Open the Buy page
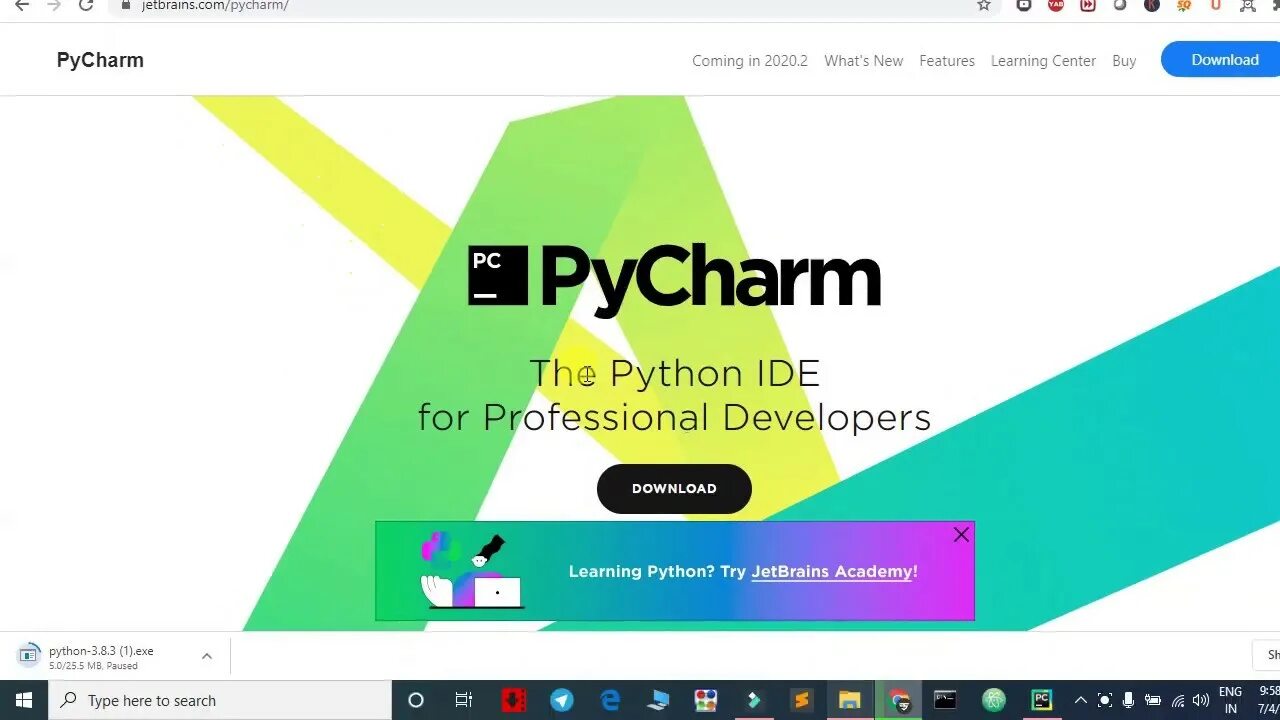 (x=1124, y=61)
